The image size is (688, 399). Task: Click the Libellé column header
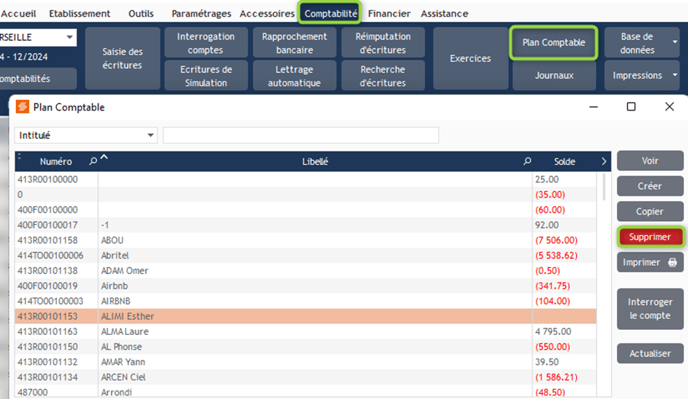click(x=315, y=162)
